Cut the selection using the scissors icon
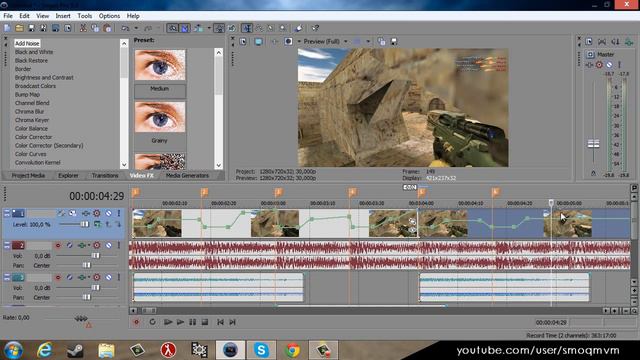Viewport: 640px width, 360px height. [83, 28]
